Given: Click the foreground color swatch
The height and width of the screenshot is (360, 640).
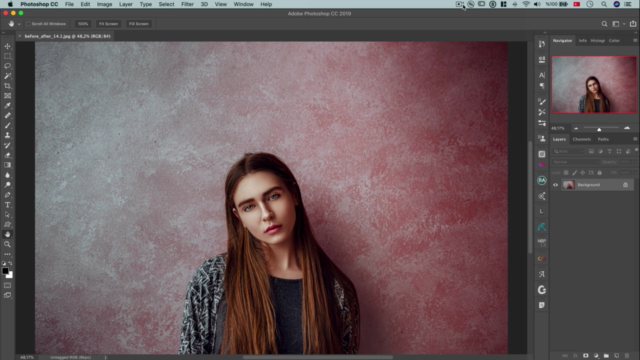Looking at the screenshot, I should [5, 271].
